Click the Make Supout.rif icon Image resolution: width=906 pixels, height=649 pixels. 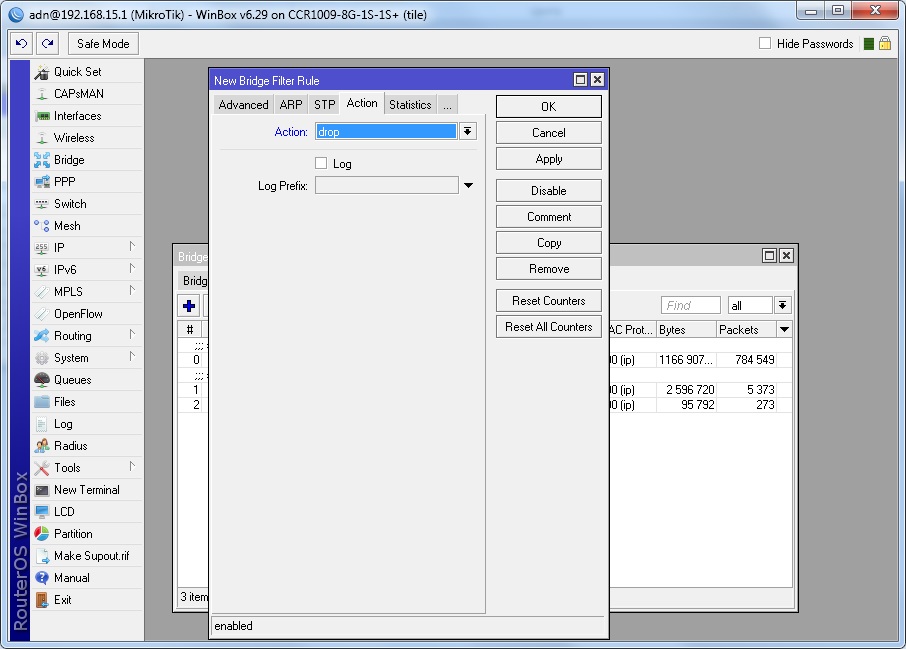pyautogui.click(x=42, y=556)
